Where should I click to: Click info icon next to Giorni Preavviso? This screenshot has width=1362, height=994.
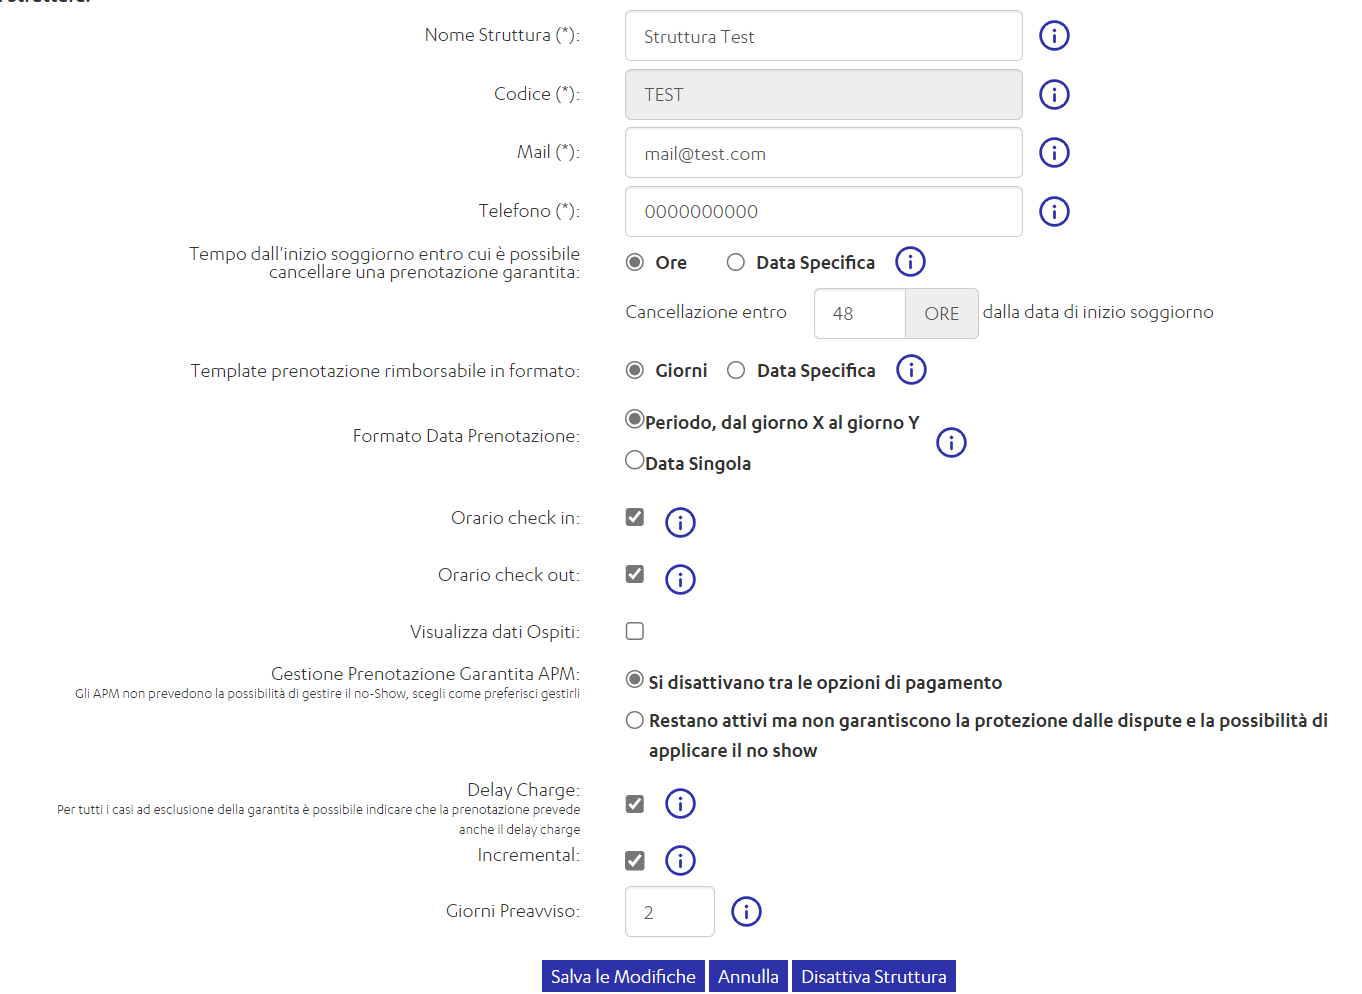[x=746, y=911]
